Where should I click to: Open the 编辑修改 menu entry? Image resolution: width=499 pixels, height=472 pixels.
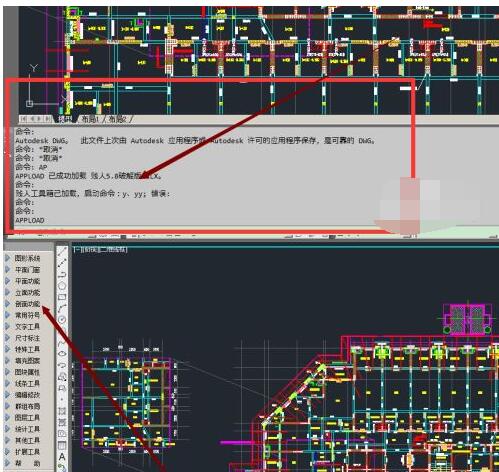(x=27, y=395)
